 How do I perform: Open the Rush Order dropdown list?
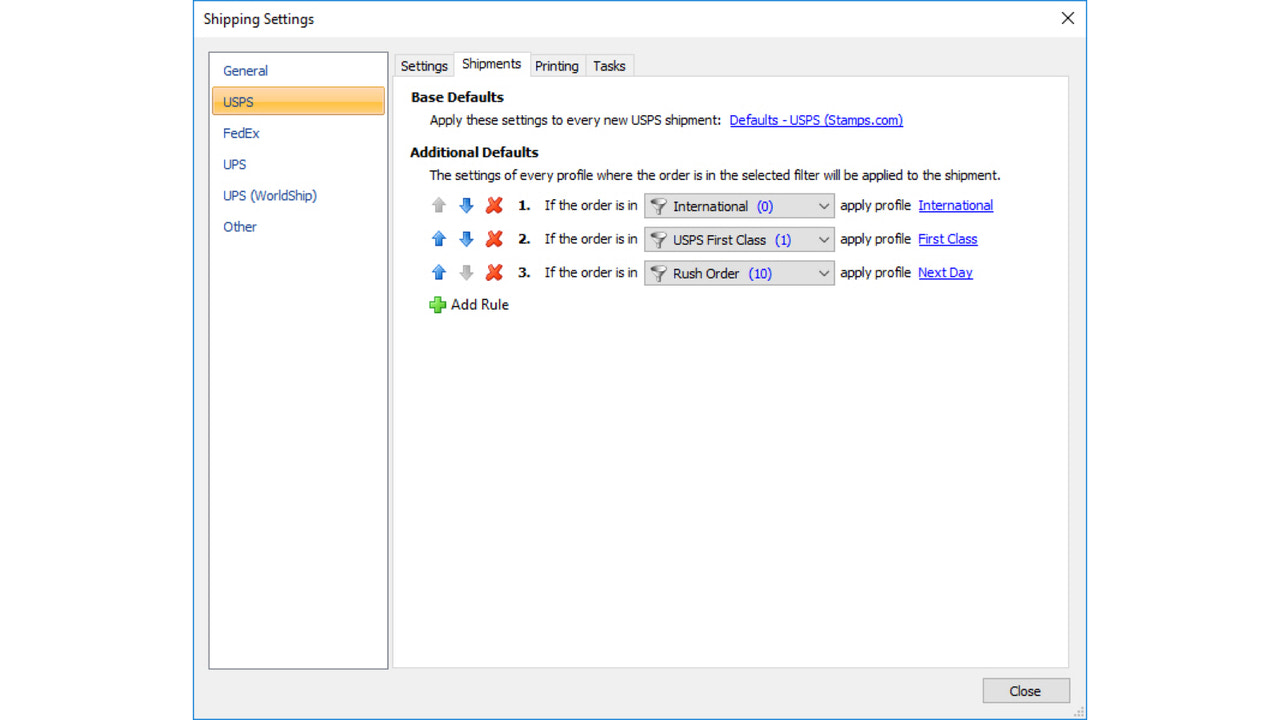(x=822, y=272)
